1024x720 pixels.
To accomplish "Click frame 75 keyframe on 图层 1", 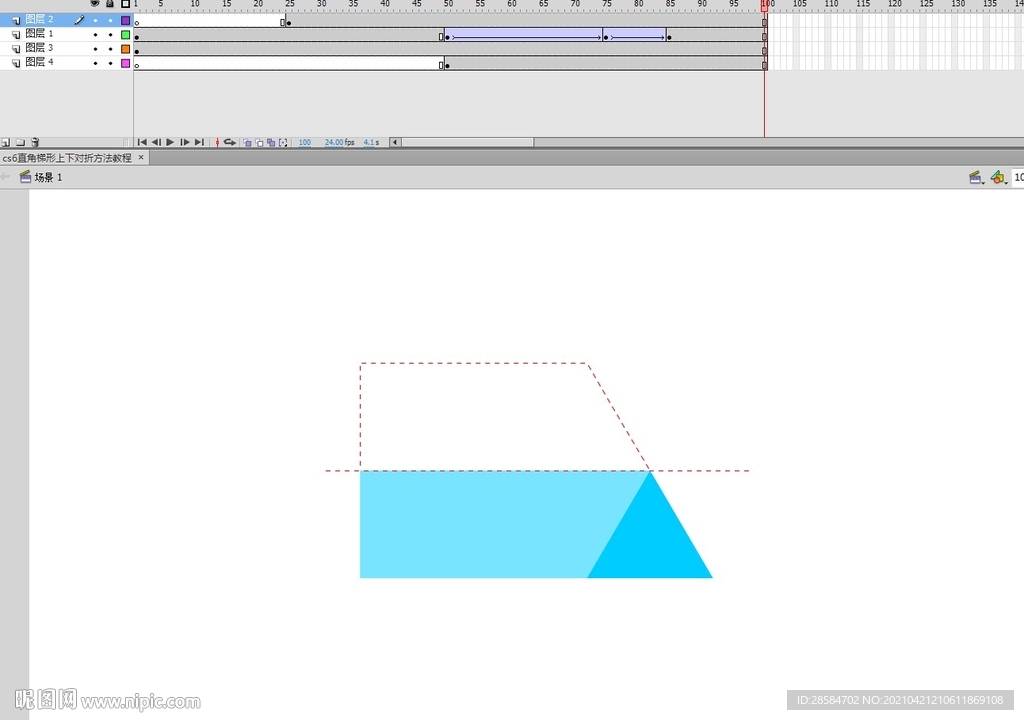I will [x=606, y=36].
